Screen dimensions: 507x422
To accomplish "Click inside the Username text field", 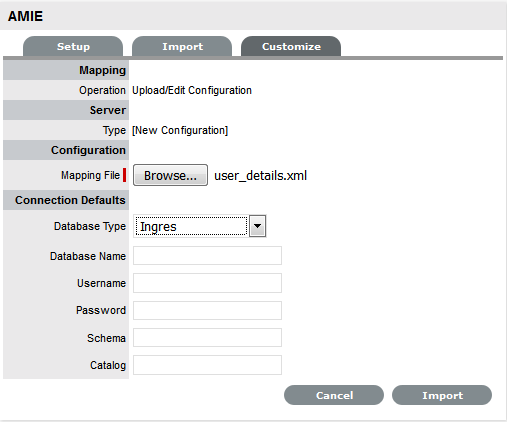I will click(x=207, y=283).
